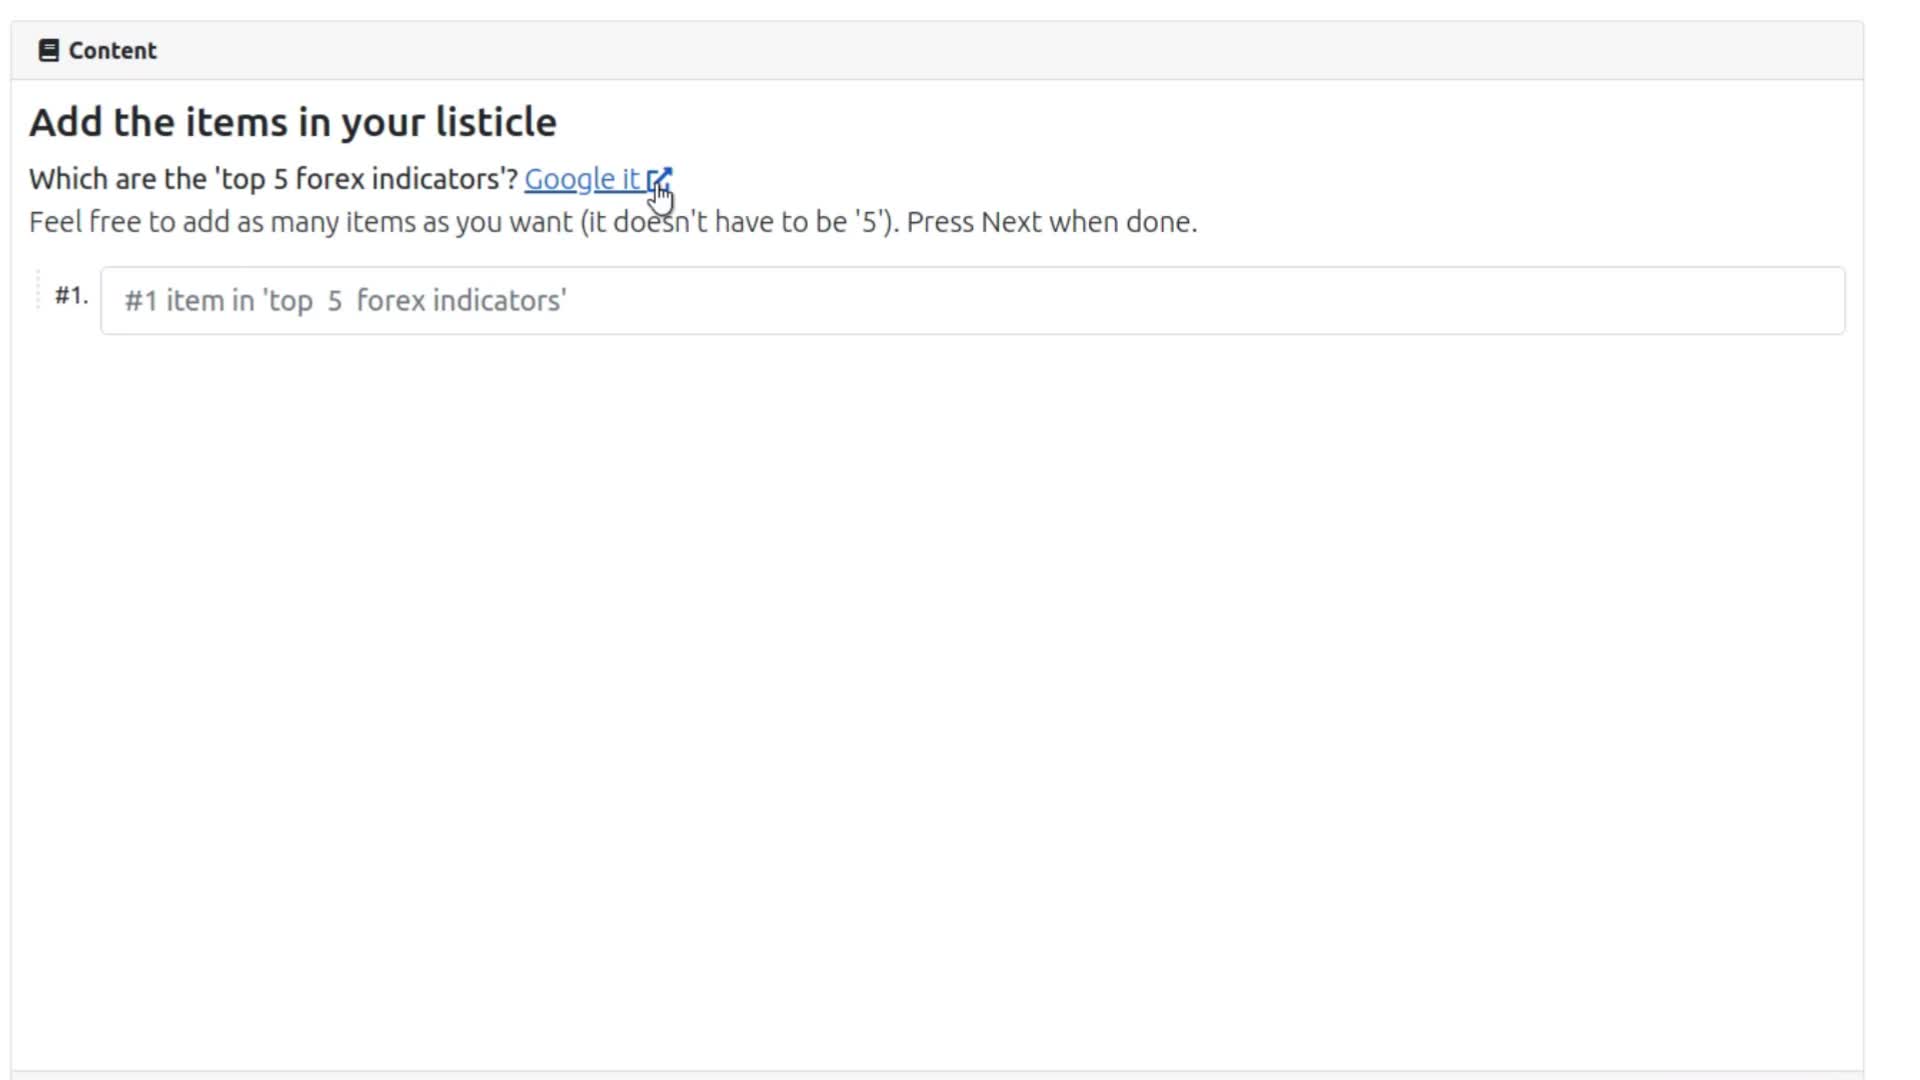Click the 'Press Next when done' instruction text
The height and width of the screenshot is (1080, 1920).
pos(1051,222)
